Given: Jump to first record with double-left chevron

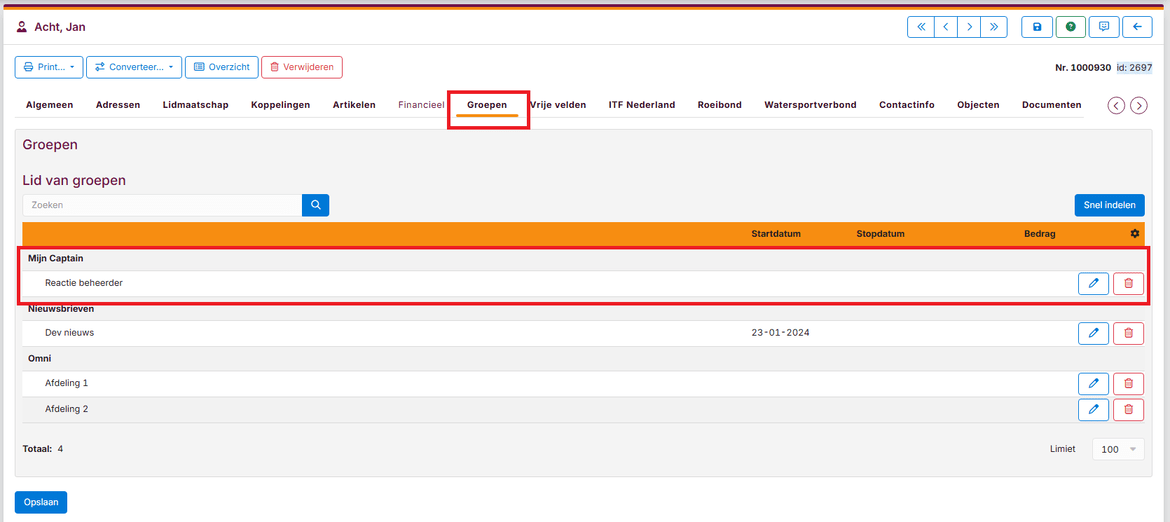Looking at the screenshot, I should 921,27.
